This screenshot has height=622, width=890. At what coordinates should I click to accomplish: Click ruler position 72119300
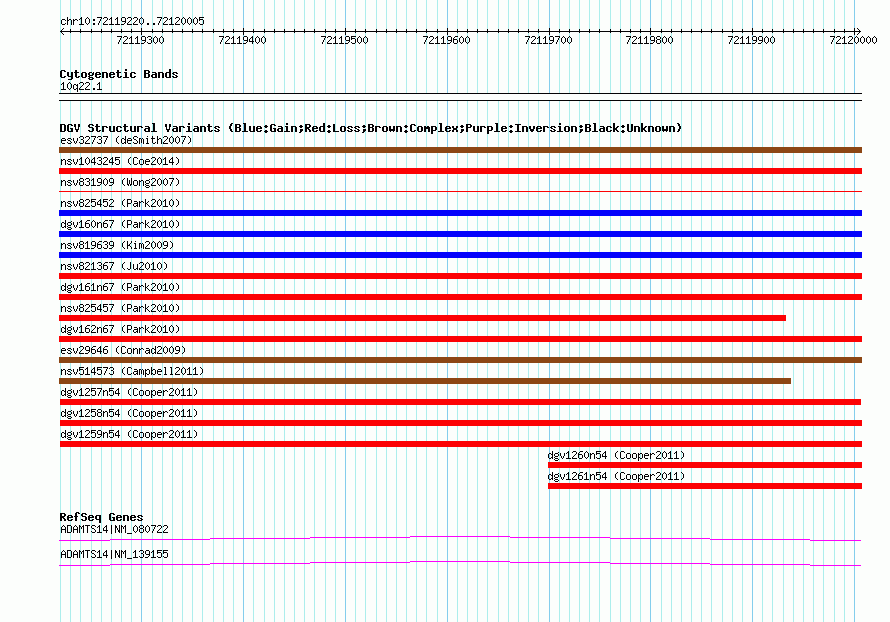click(140, 40)
